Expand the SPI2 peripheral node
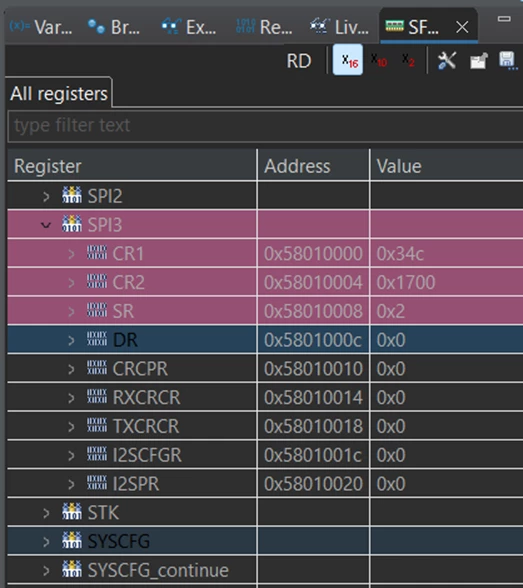 click(46, 196)
